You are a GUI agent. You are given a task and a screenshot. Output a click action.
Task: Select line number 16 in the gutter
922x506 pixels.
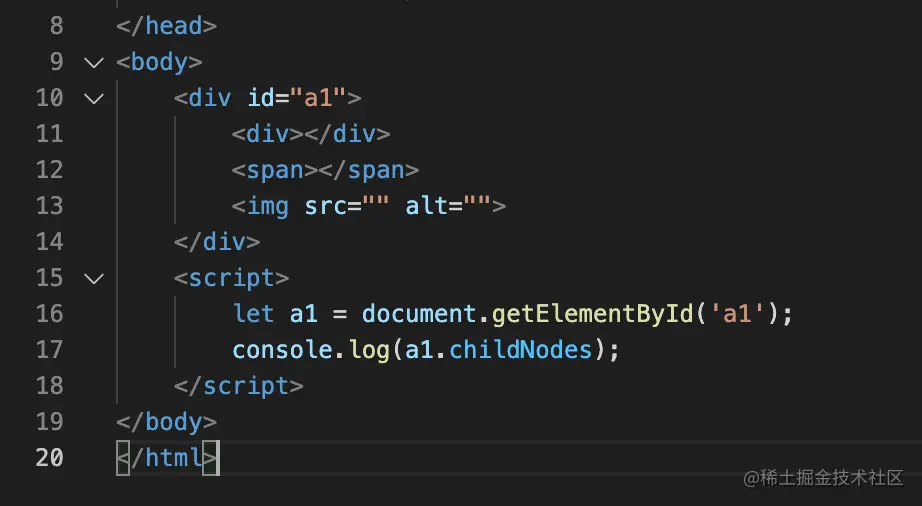pos(49,314)
